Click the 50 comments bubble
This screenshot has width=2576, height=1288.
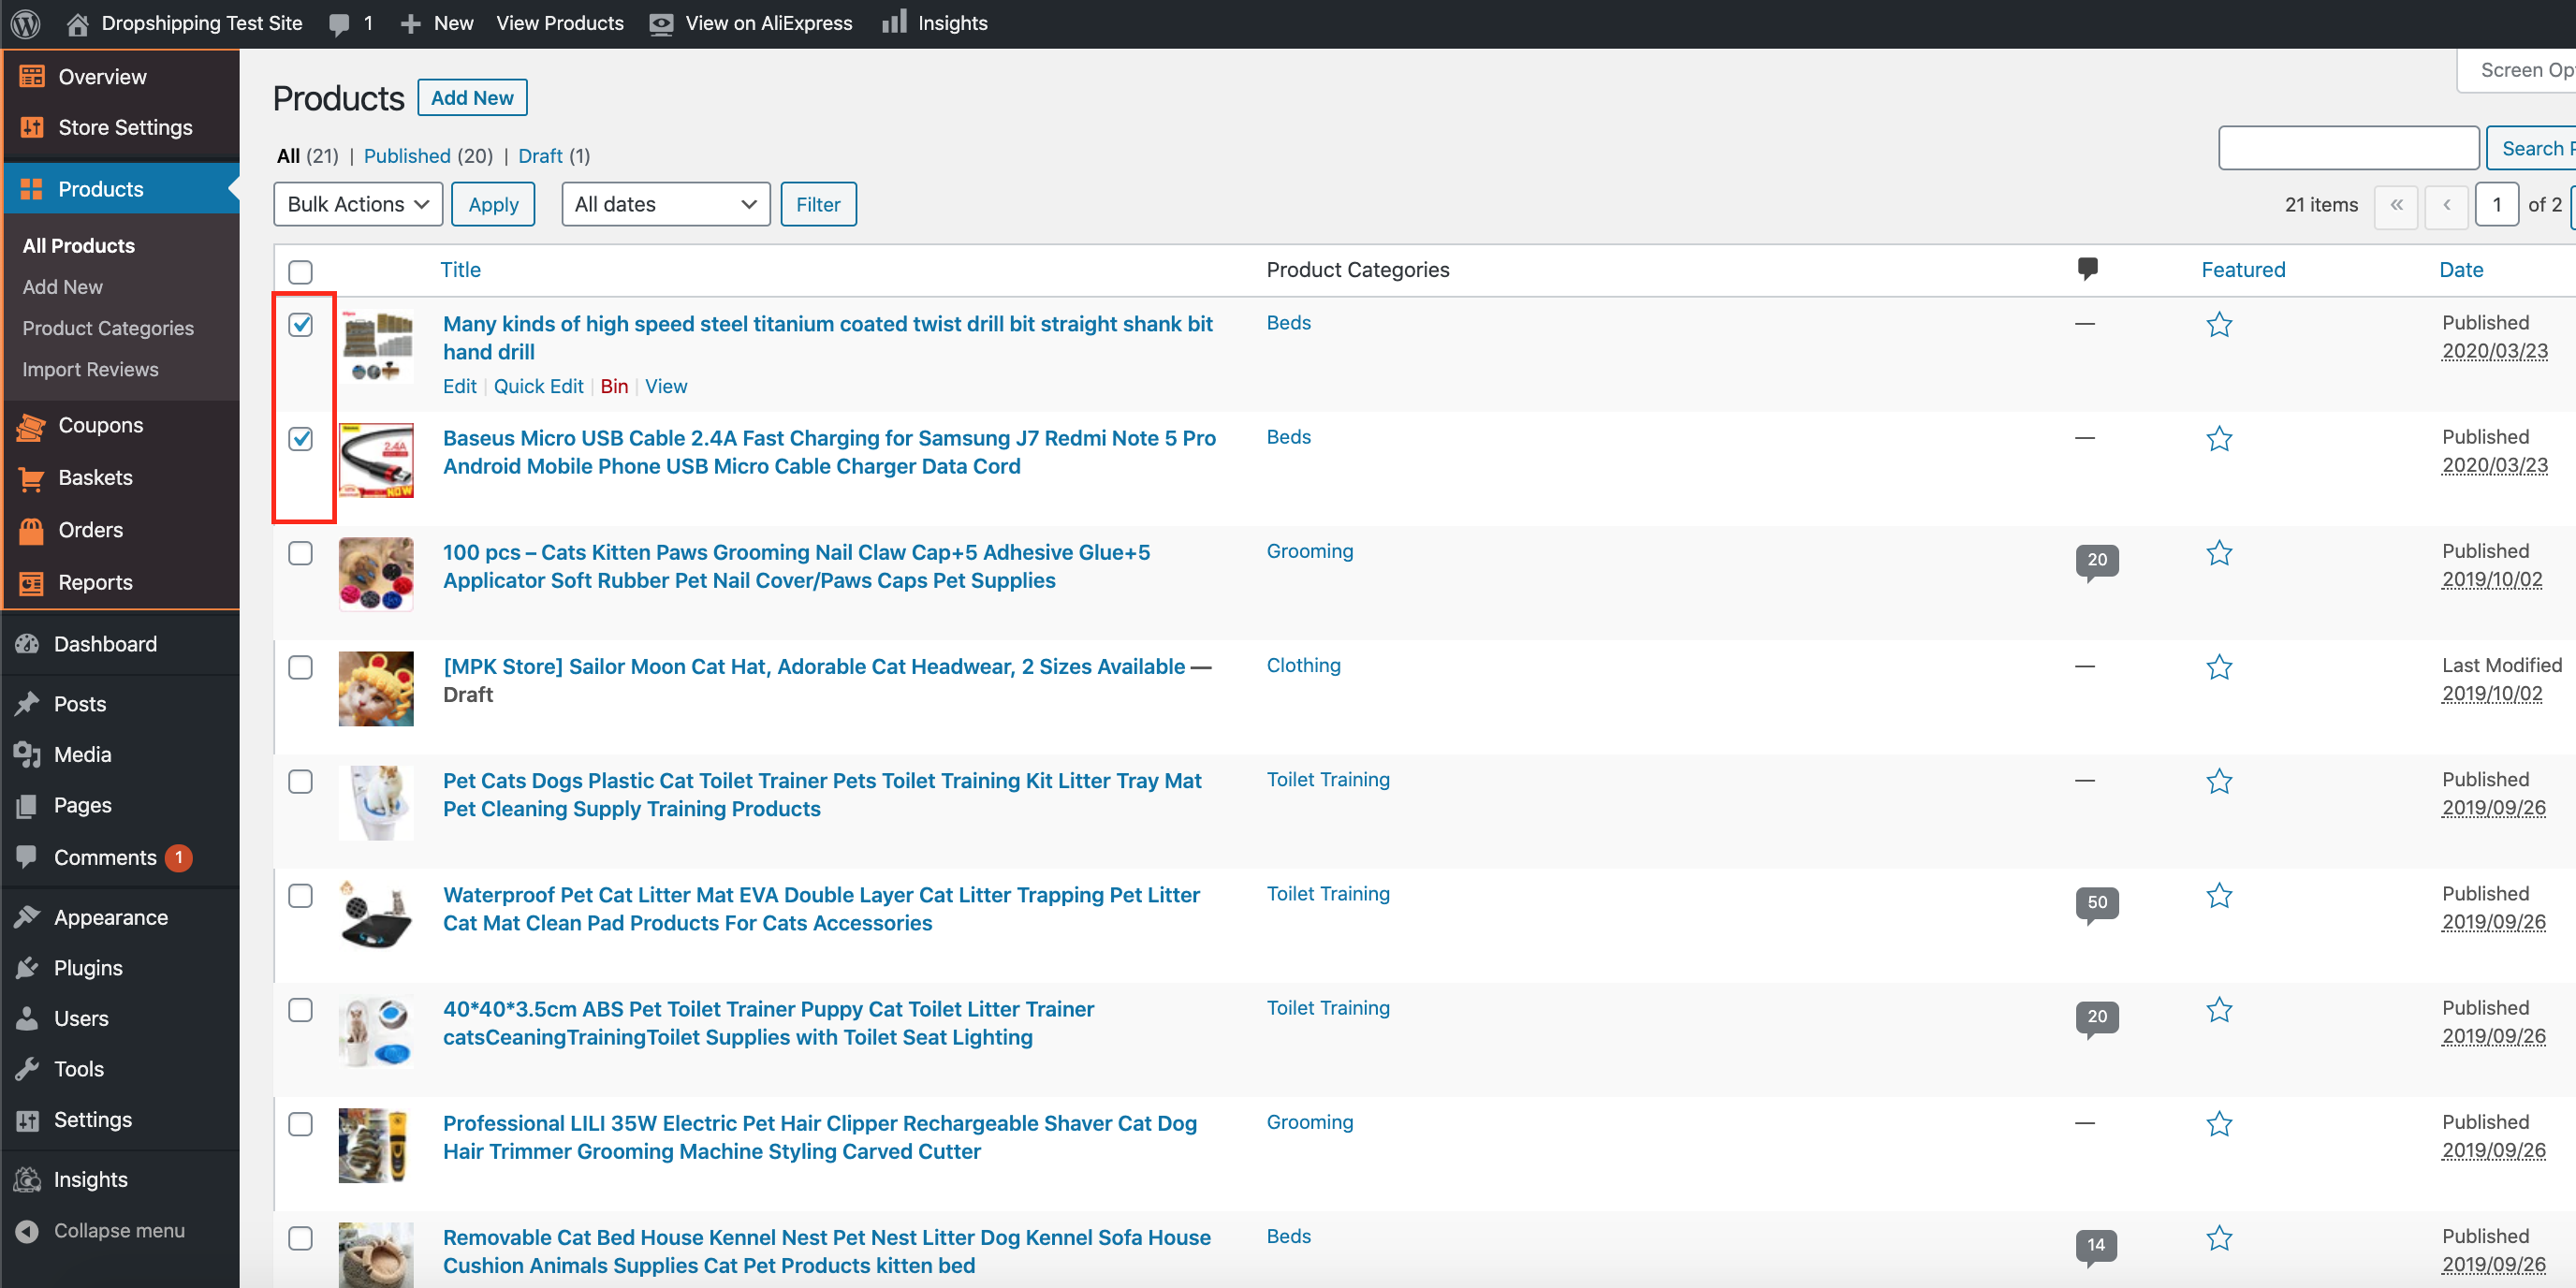[x=2096, y=902]
